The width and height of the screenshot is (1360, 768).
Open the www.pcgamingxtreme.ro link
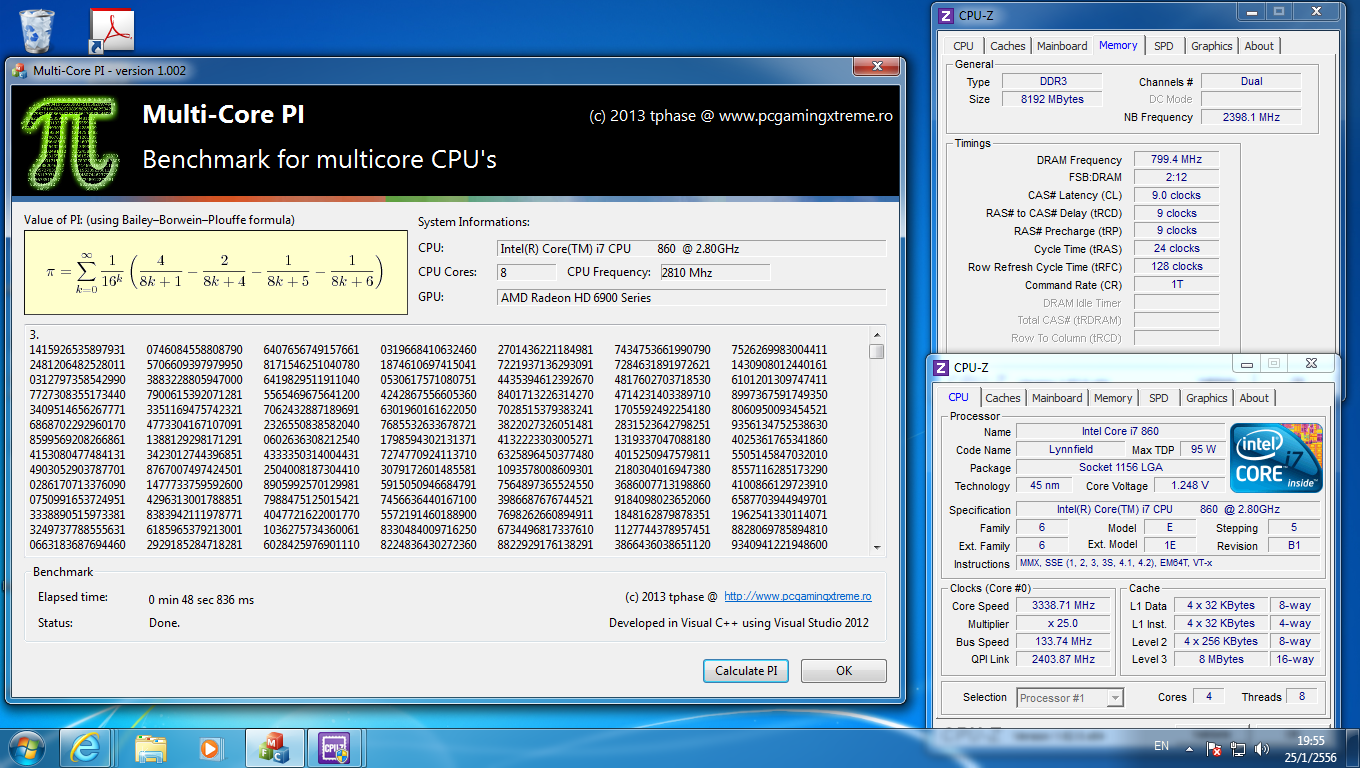797,597
